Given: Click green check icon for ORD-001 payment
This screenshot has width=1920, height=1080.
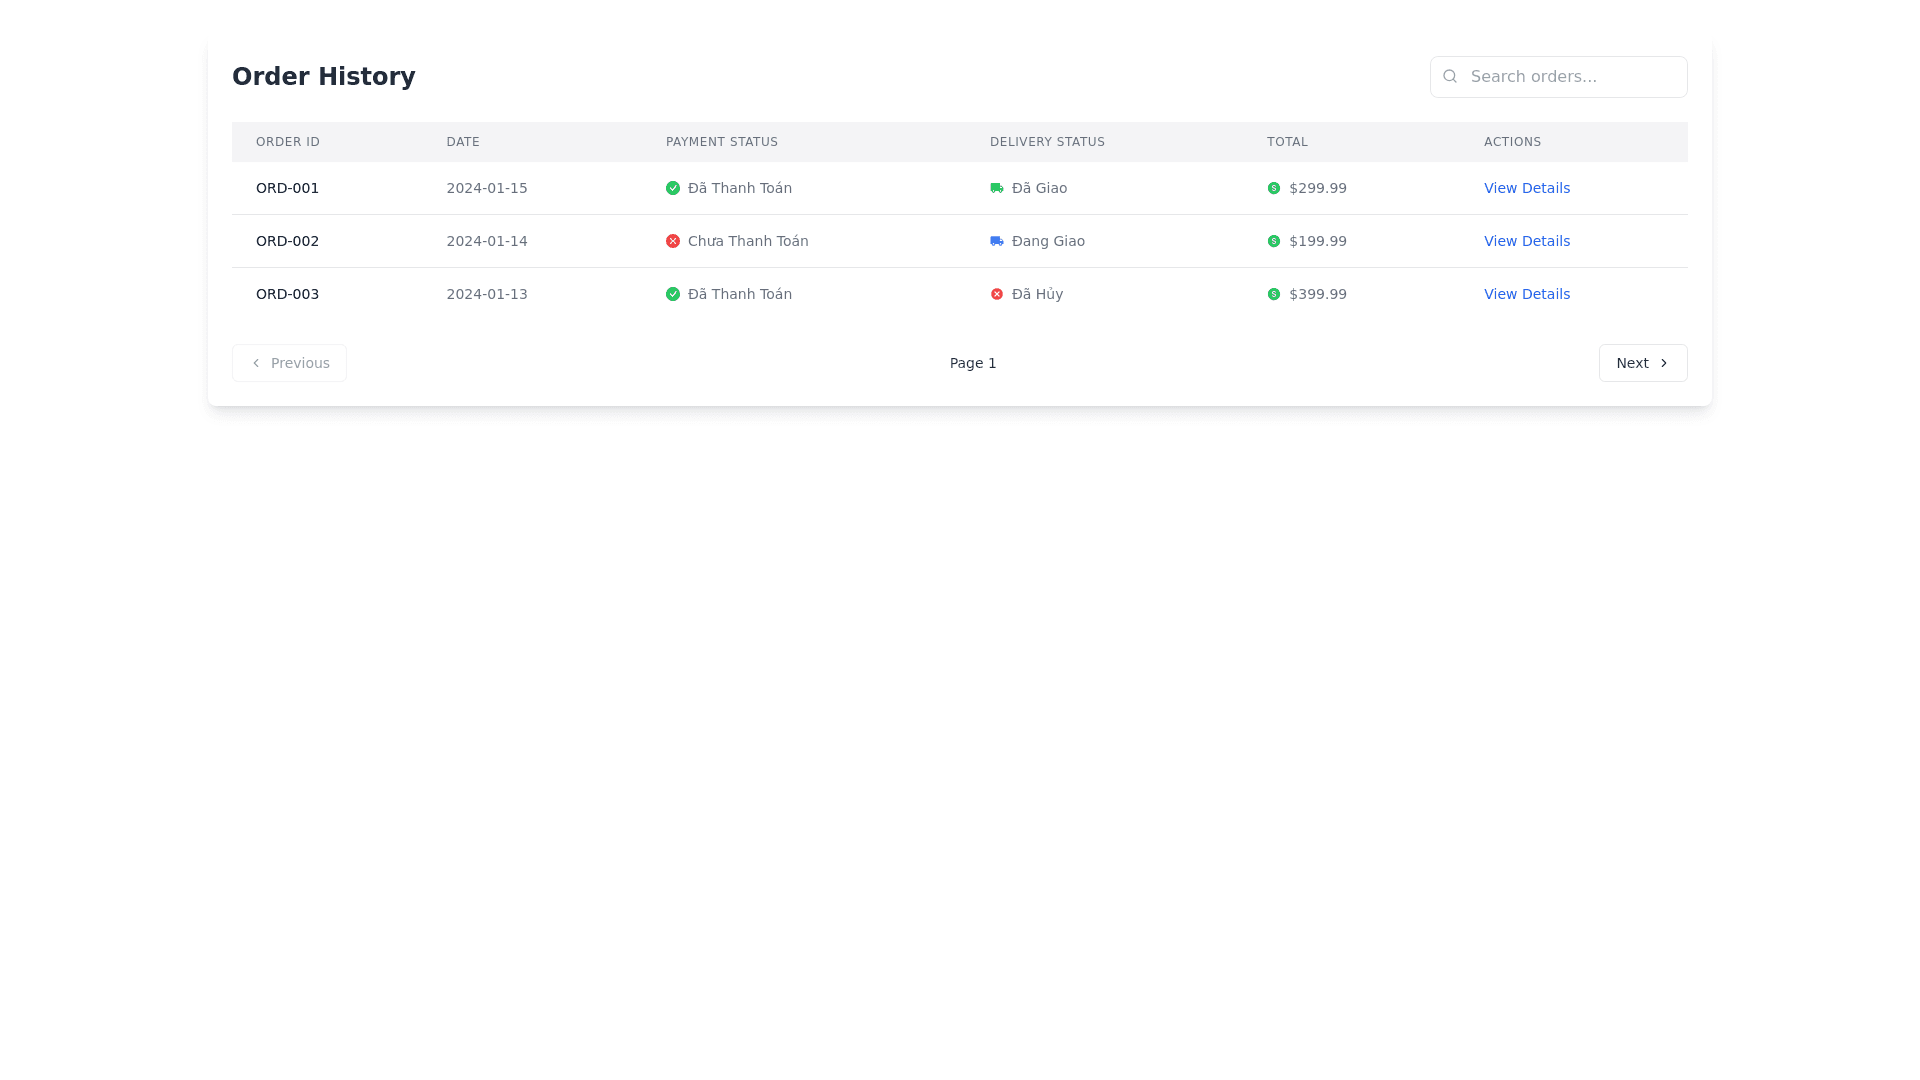Looking at the screenshot, I should 673,188.
